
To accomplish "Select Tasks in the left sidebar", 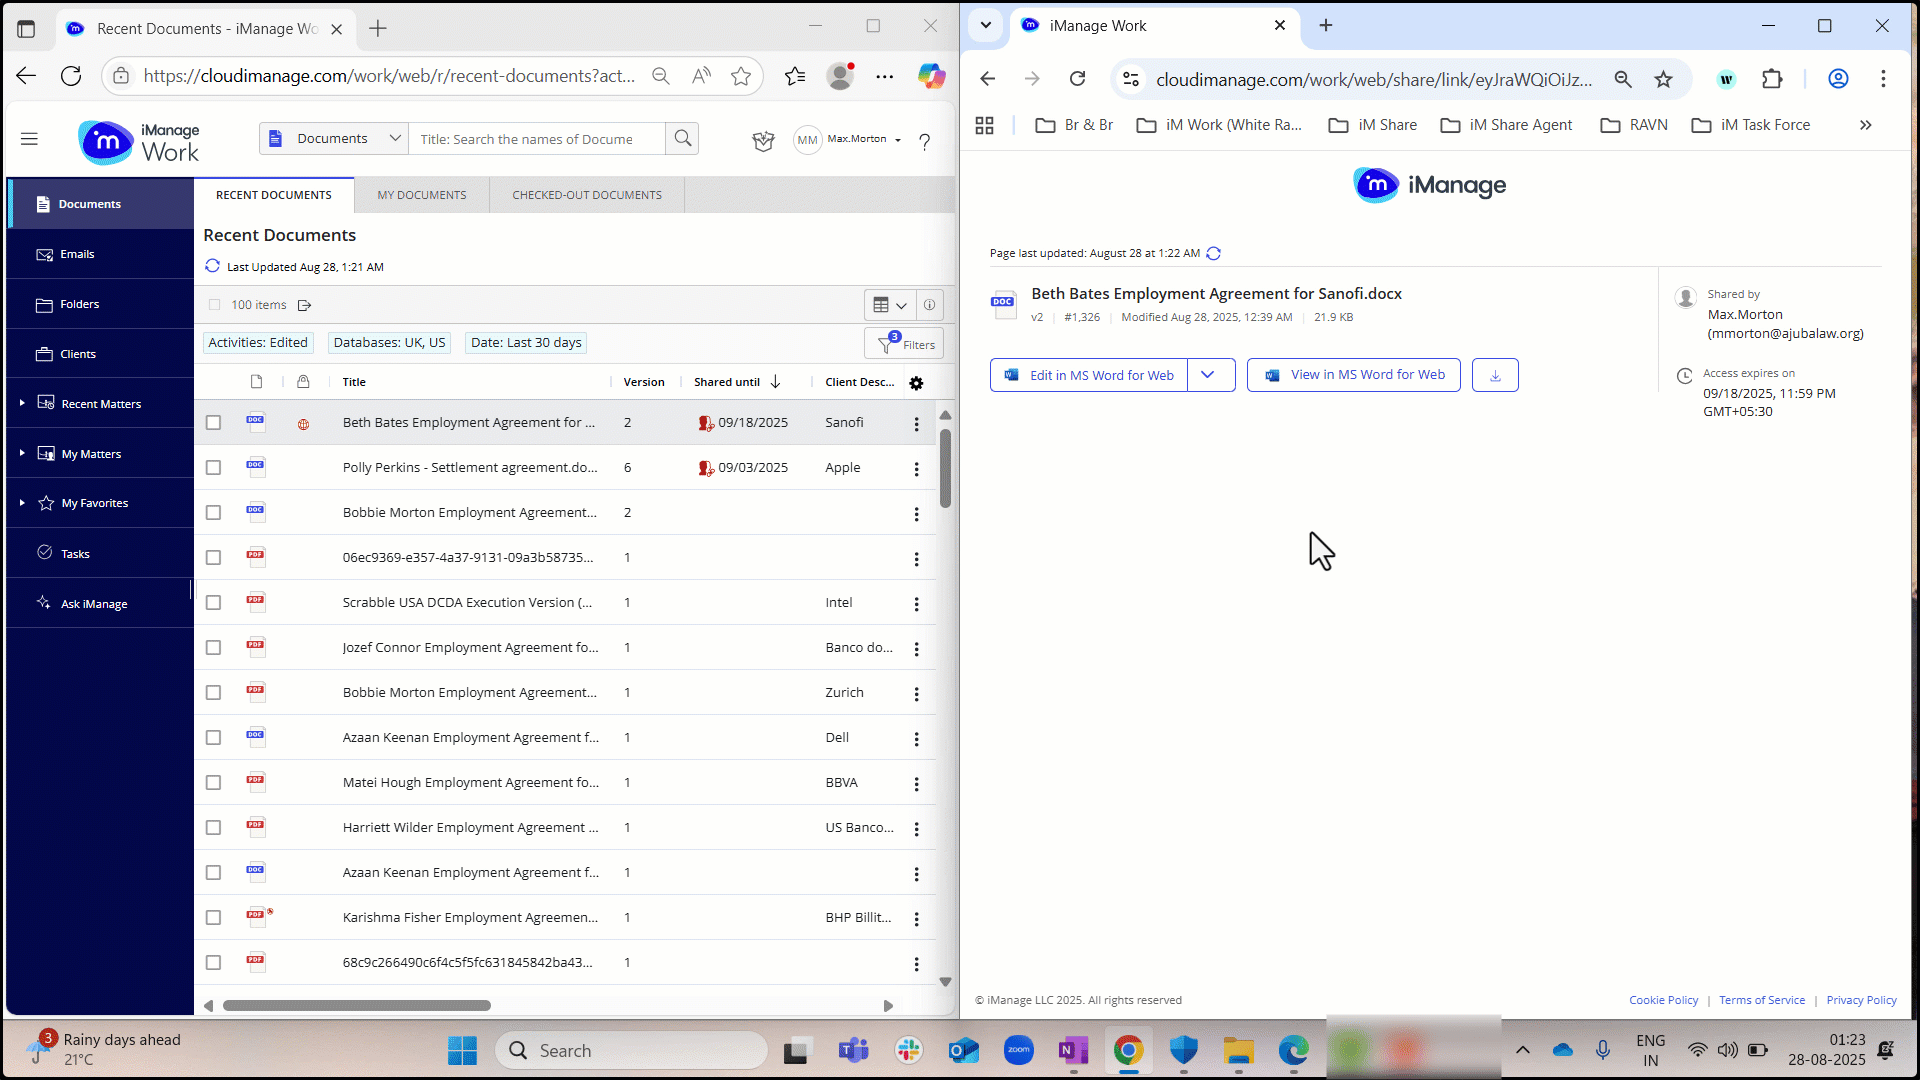I will pos(75,553).
